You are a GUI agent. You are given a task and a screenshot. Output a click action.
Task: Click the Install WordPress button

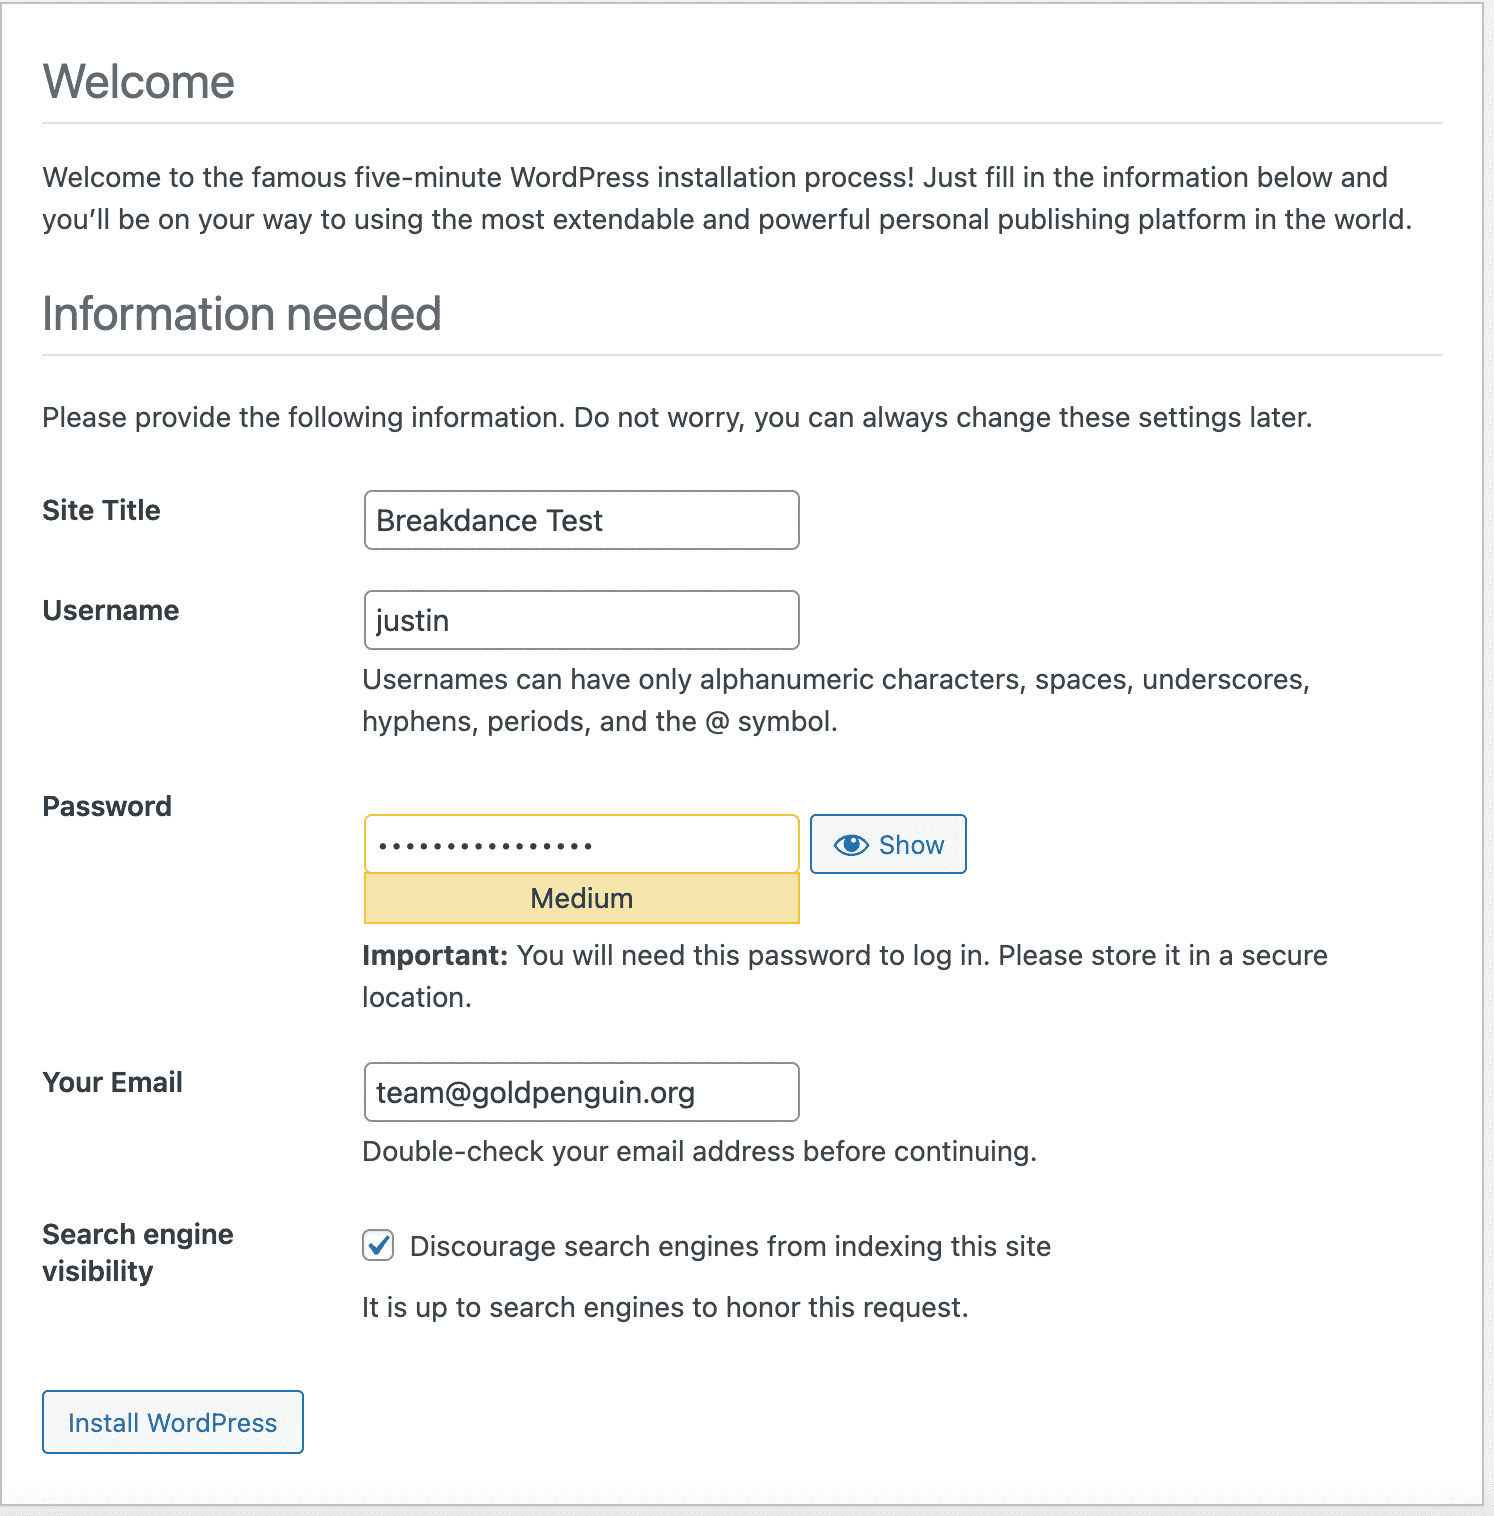coord(172,1422)
